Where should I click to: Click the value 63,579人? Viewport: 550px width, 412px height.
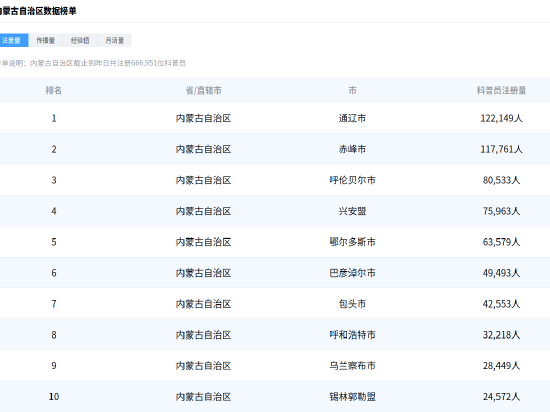point(501,242)
